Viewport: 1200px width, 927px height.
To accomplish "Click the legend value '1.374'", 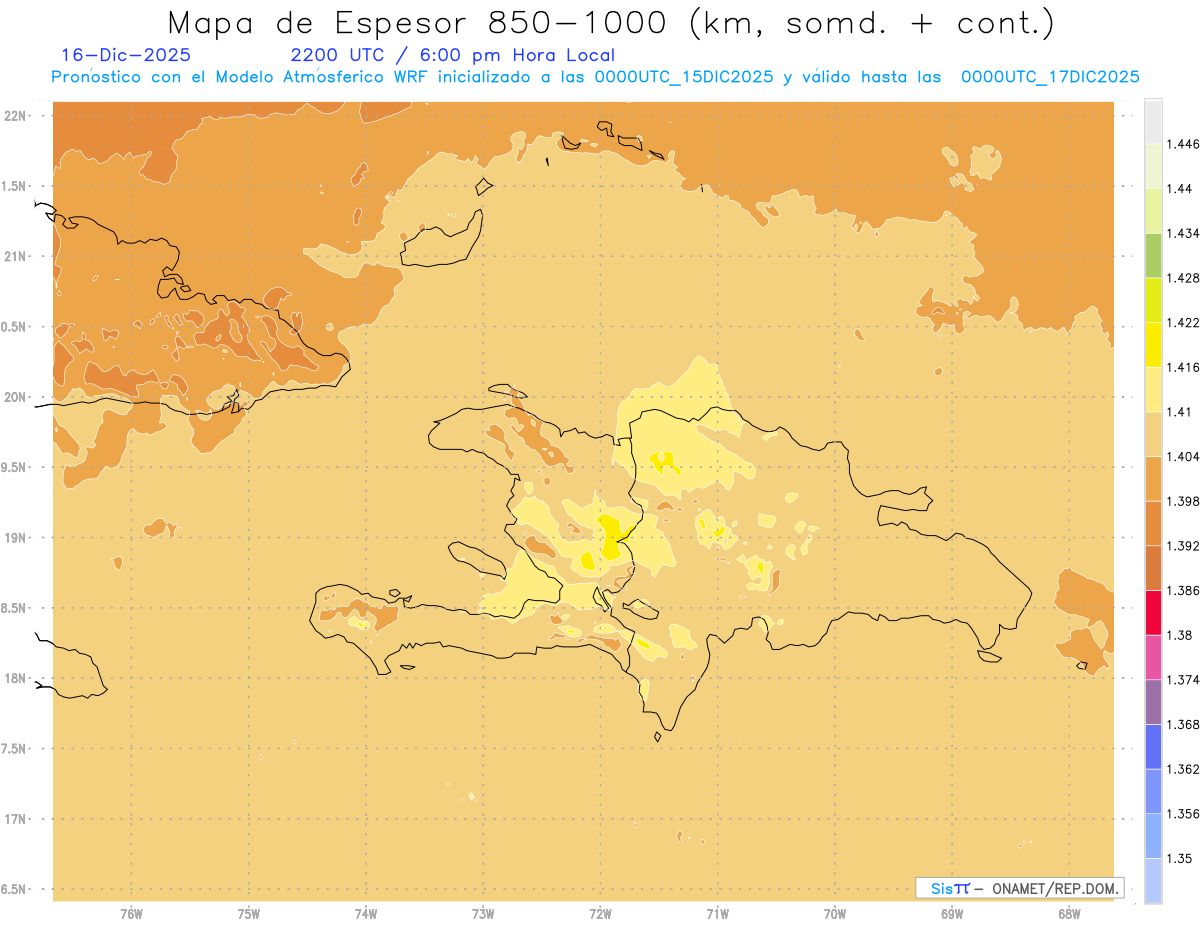I will pos(1184,680).
